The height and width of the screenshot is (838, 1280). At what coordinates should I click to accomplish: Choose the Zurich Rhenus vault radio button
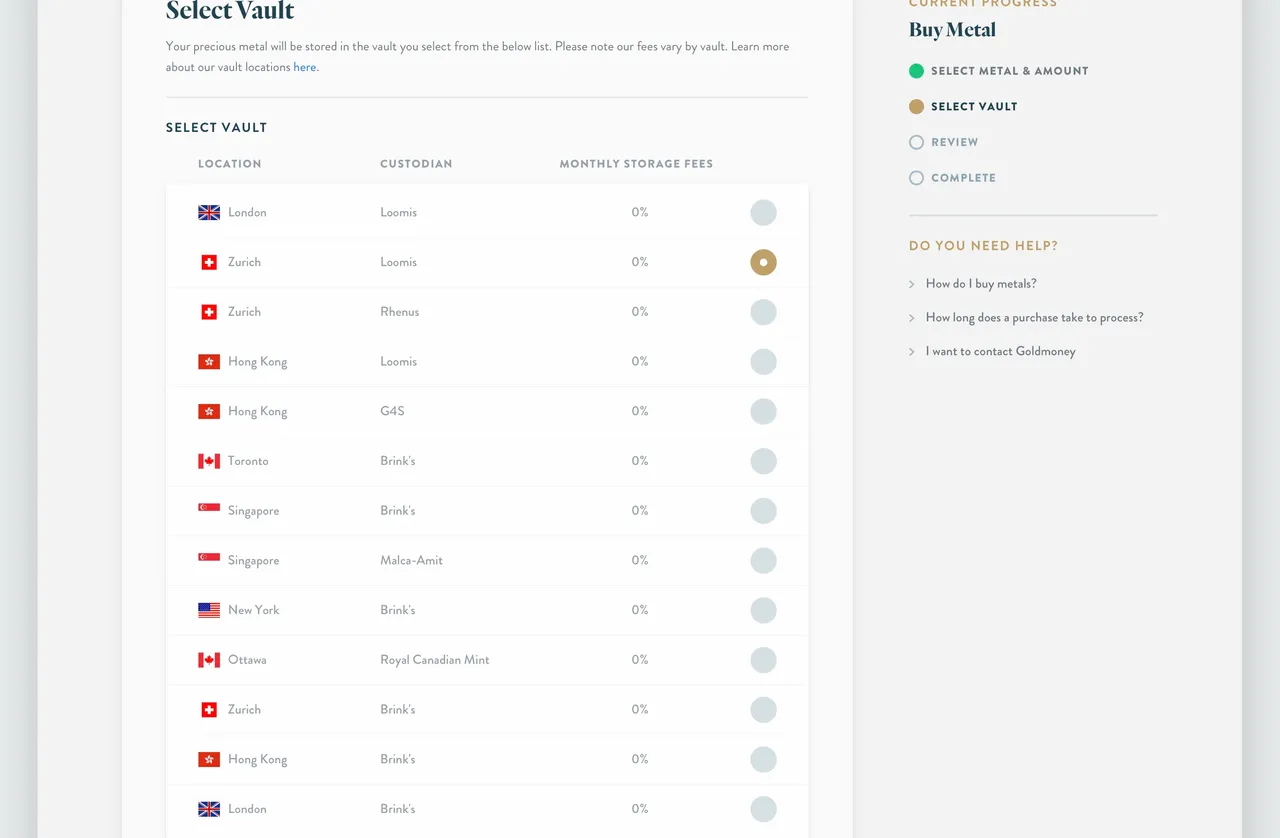763,312
